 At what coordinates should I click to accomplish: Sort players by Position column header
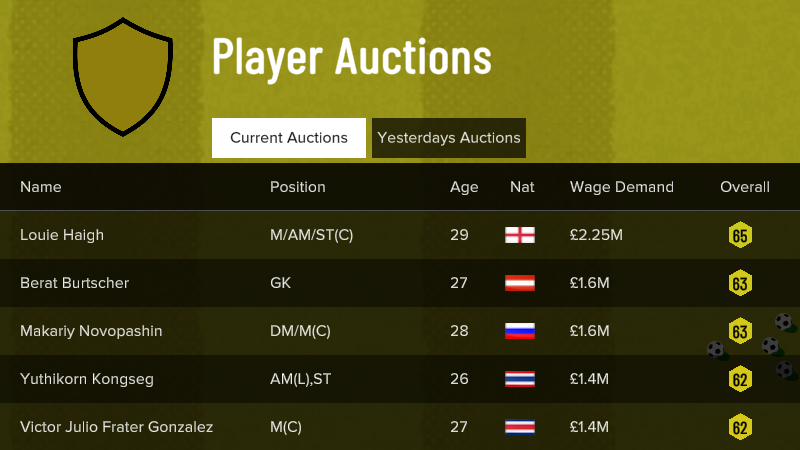(298, 187)
